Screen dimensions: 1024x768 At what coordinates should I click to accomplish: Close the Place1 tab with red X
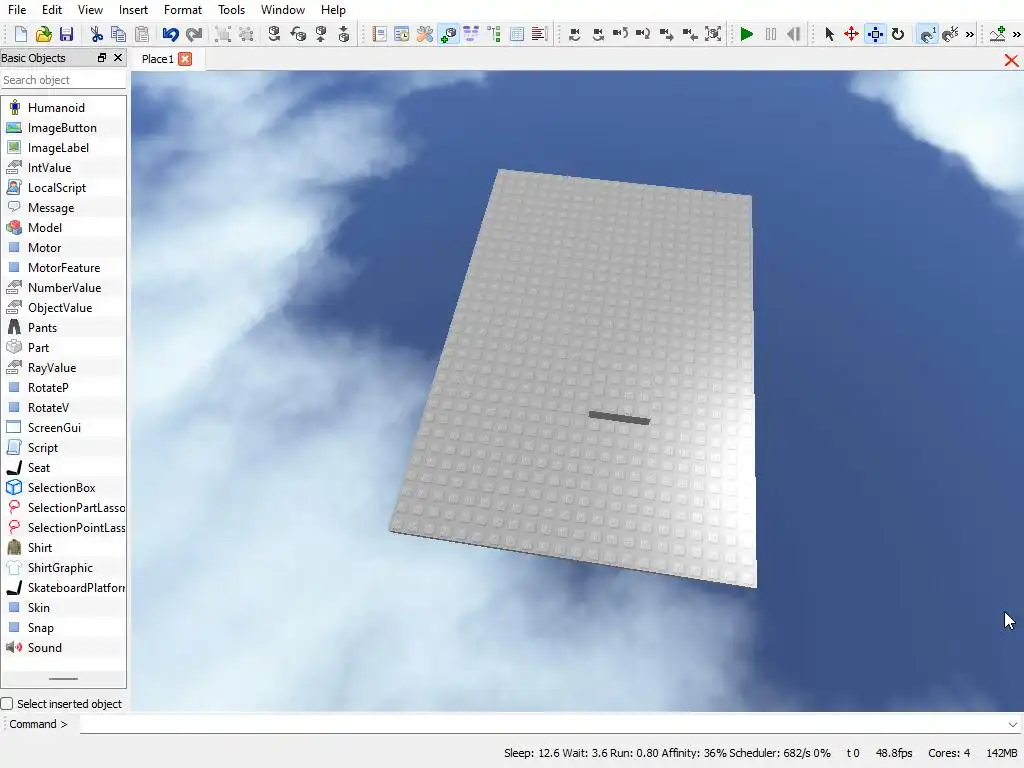point(185,59)
